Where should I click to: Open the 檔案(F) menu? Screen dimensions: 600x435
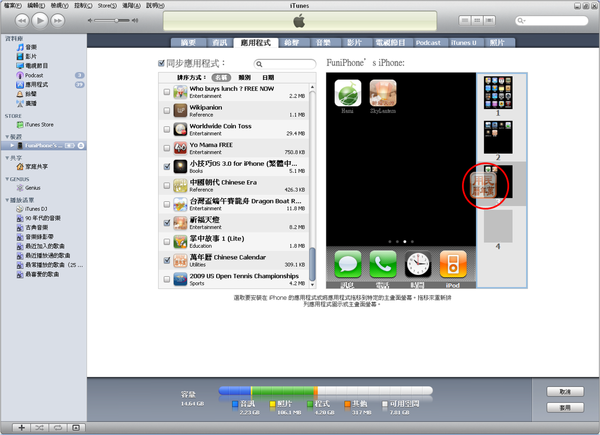[13, 5]
